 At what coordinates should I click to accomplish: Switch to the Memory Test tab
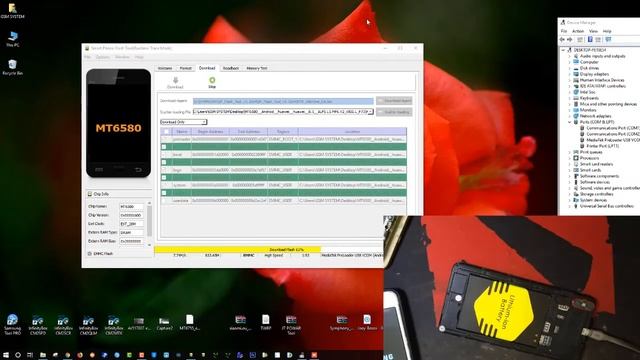pyautogui.click(x=257, y=68)
